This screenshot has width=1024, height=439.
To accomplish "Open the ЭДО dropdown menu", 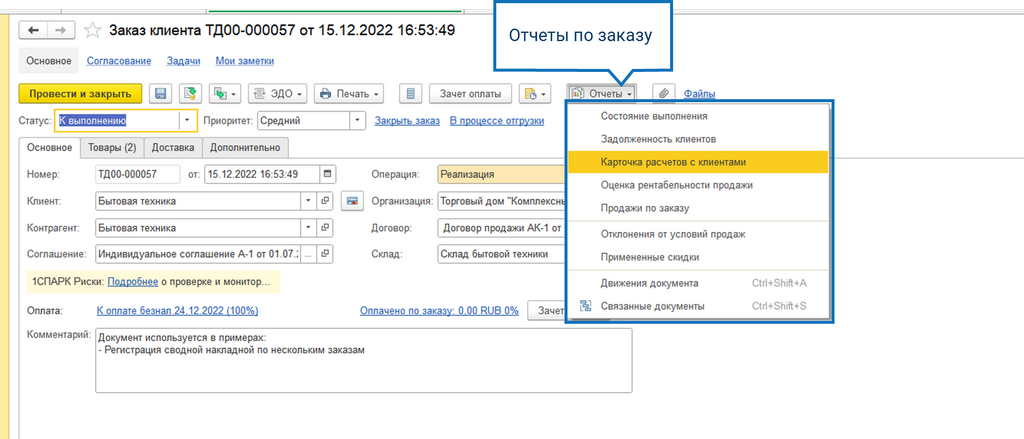I will tap(278, 94).
